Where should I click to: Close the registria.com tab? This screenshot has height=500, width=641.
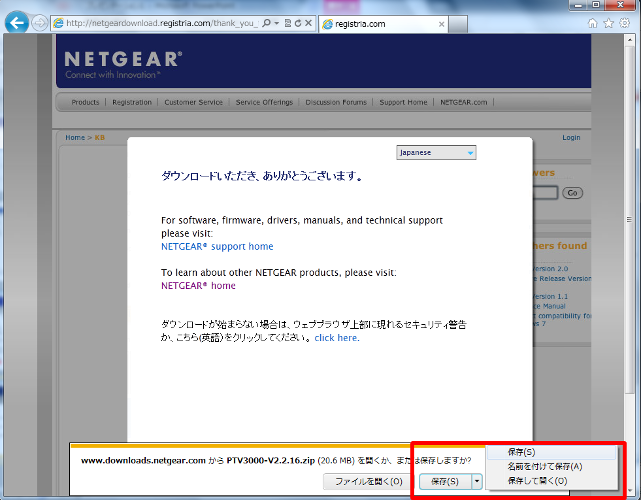442,24
